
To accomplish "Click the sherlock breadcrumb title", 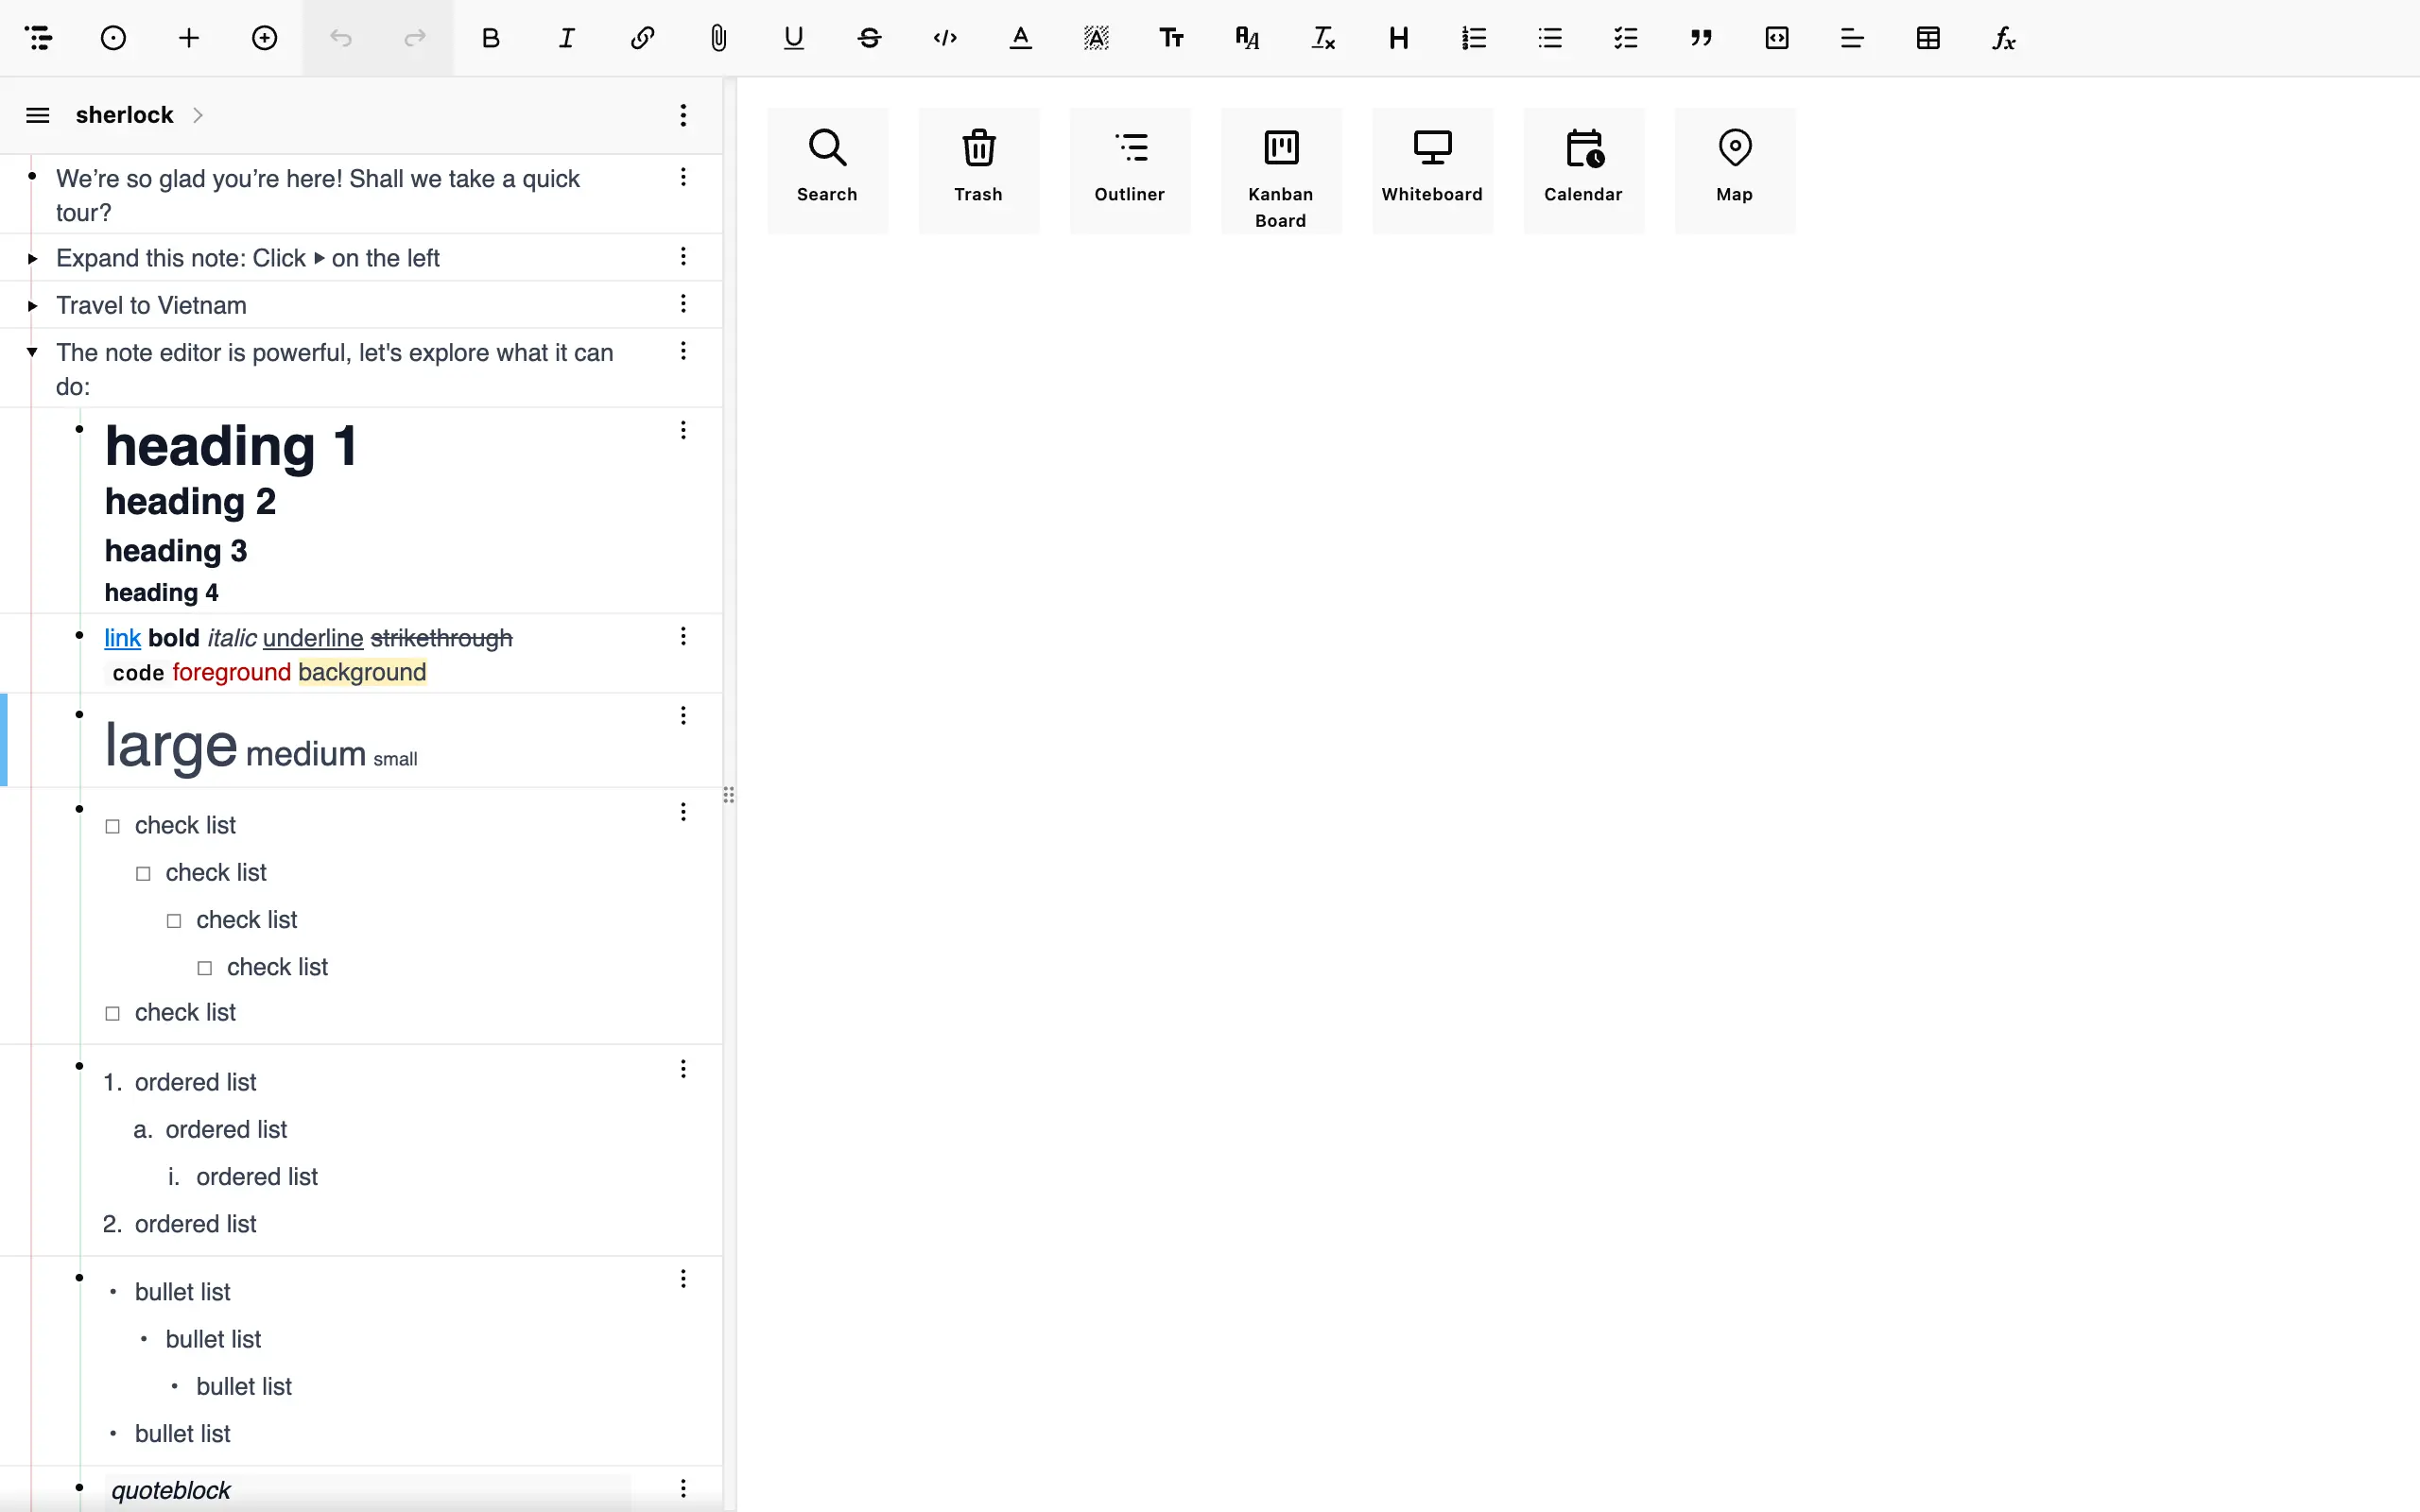I will tap(124, 115).
